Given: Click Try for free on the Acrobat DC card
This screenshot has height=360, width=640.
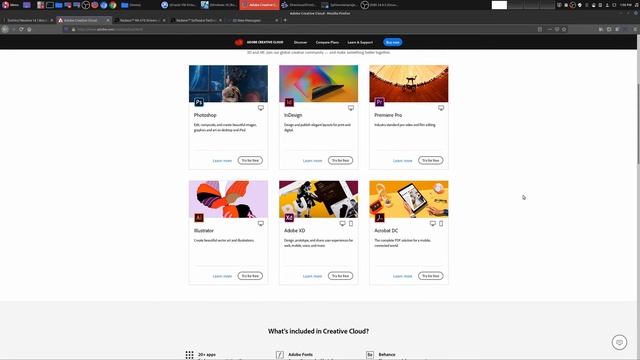Looking at the screenshot, I should click(x=431, y=276).
